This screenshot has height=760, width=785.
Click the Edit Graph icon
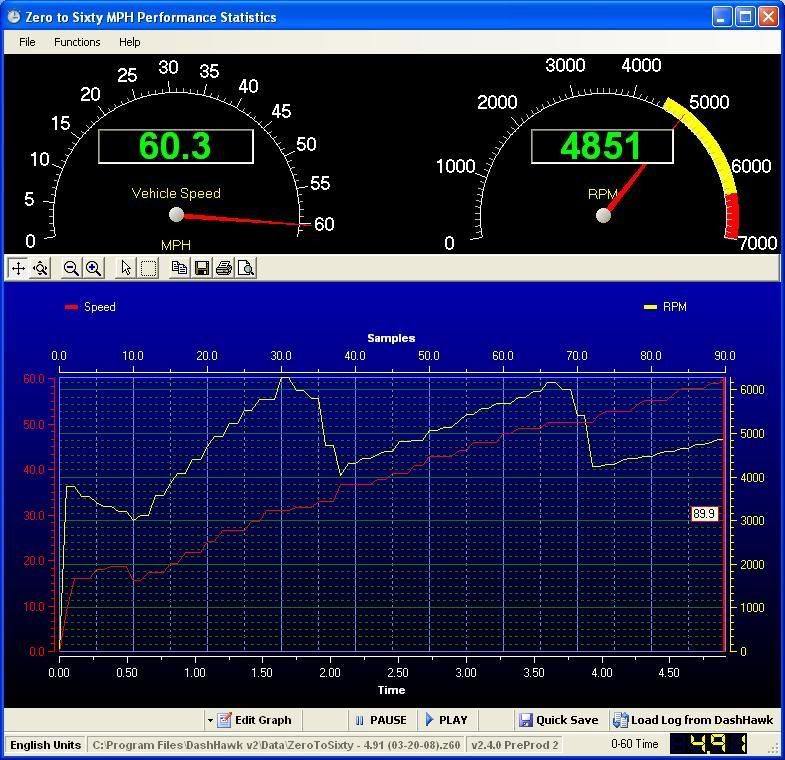tap(224, 720)
